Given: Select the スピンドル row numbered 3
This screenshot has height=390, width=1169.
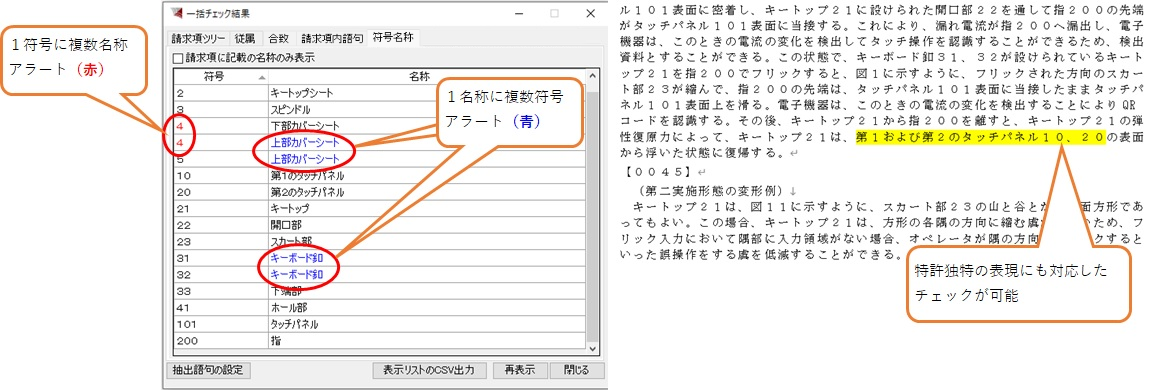Looking at the screenshot, I should point(380,109).
